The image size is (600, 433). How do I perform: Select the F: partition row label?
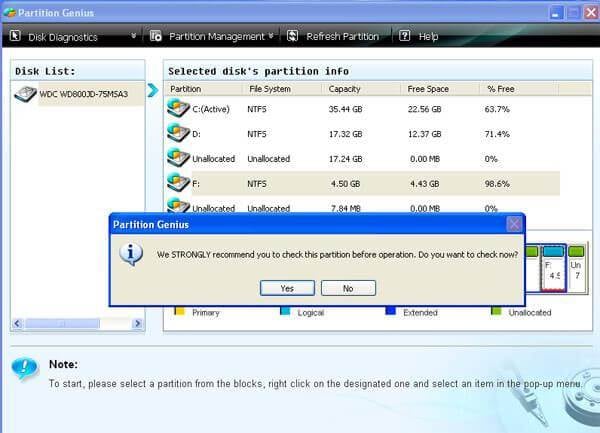tap(196, 184)
